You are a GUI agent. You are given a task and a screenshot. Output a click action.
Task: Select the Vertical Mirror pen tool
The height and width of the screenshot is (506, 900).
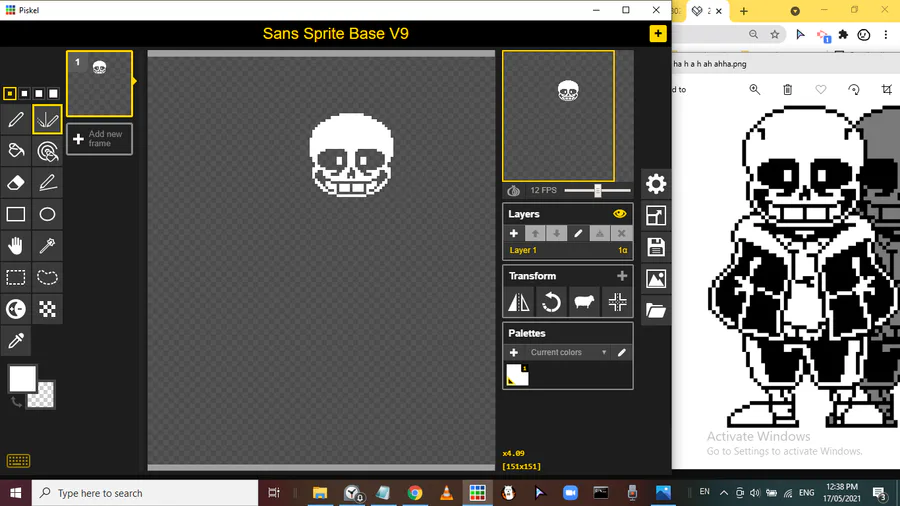(x=47, y=119)
